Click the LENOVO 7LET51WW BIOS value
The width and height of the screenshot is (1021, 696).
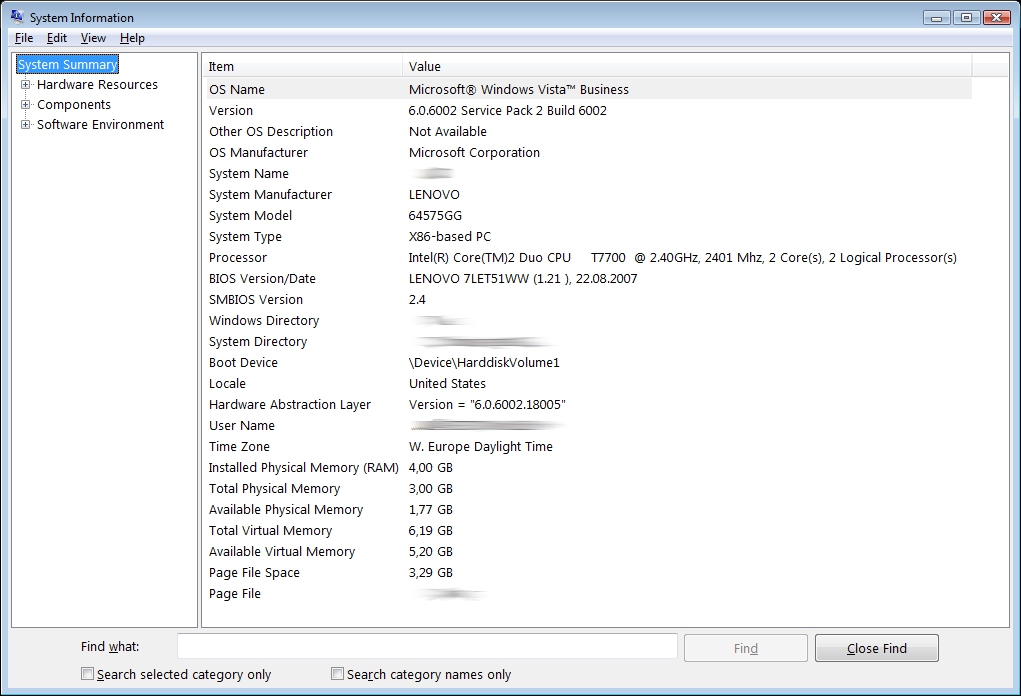[x=523, y=279]
